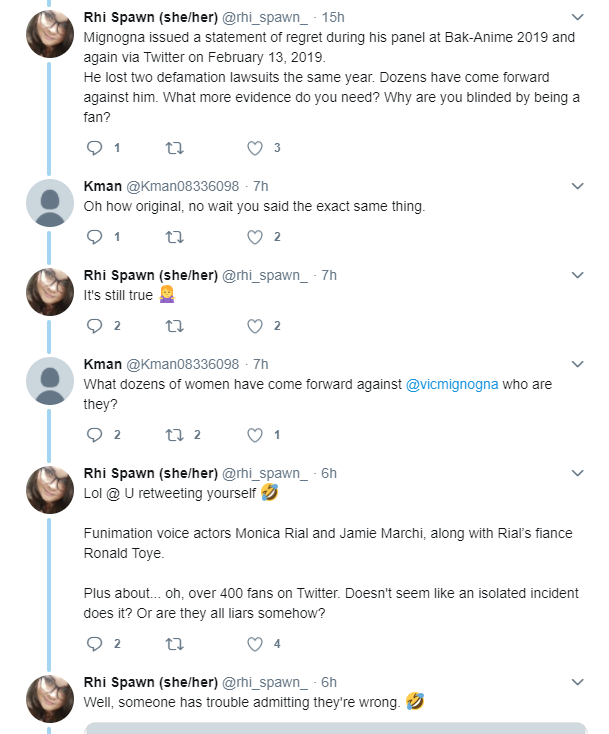The image size is (609, 734).
Task: Retweet the 'What dozens of women' tweet
Action: [175, 435]
